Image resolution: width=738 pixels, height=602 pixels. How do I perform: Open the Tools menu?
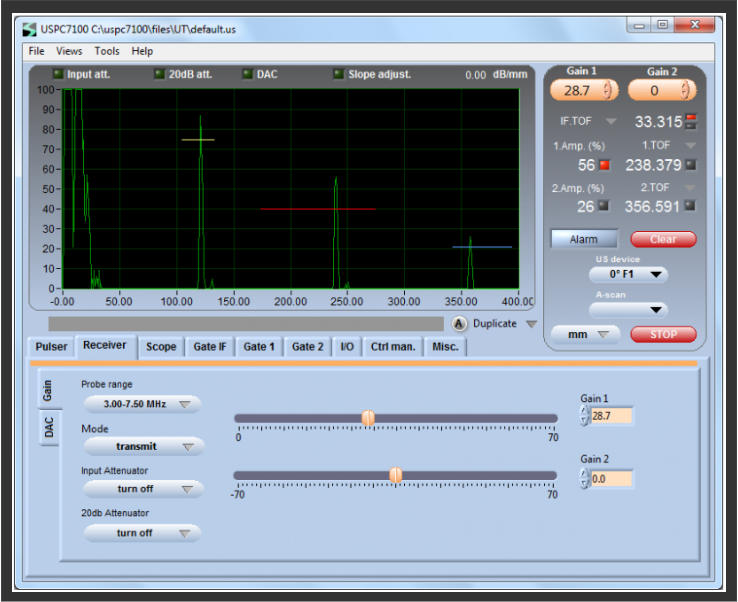(x=107, y=51)
